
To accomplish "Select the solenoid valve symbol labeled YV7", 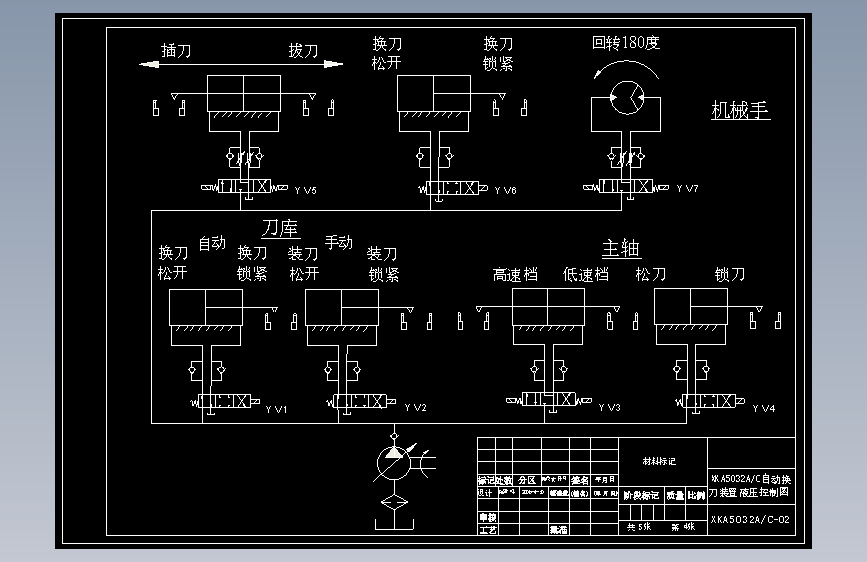I will click(626, 187).
